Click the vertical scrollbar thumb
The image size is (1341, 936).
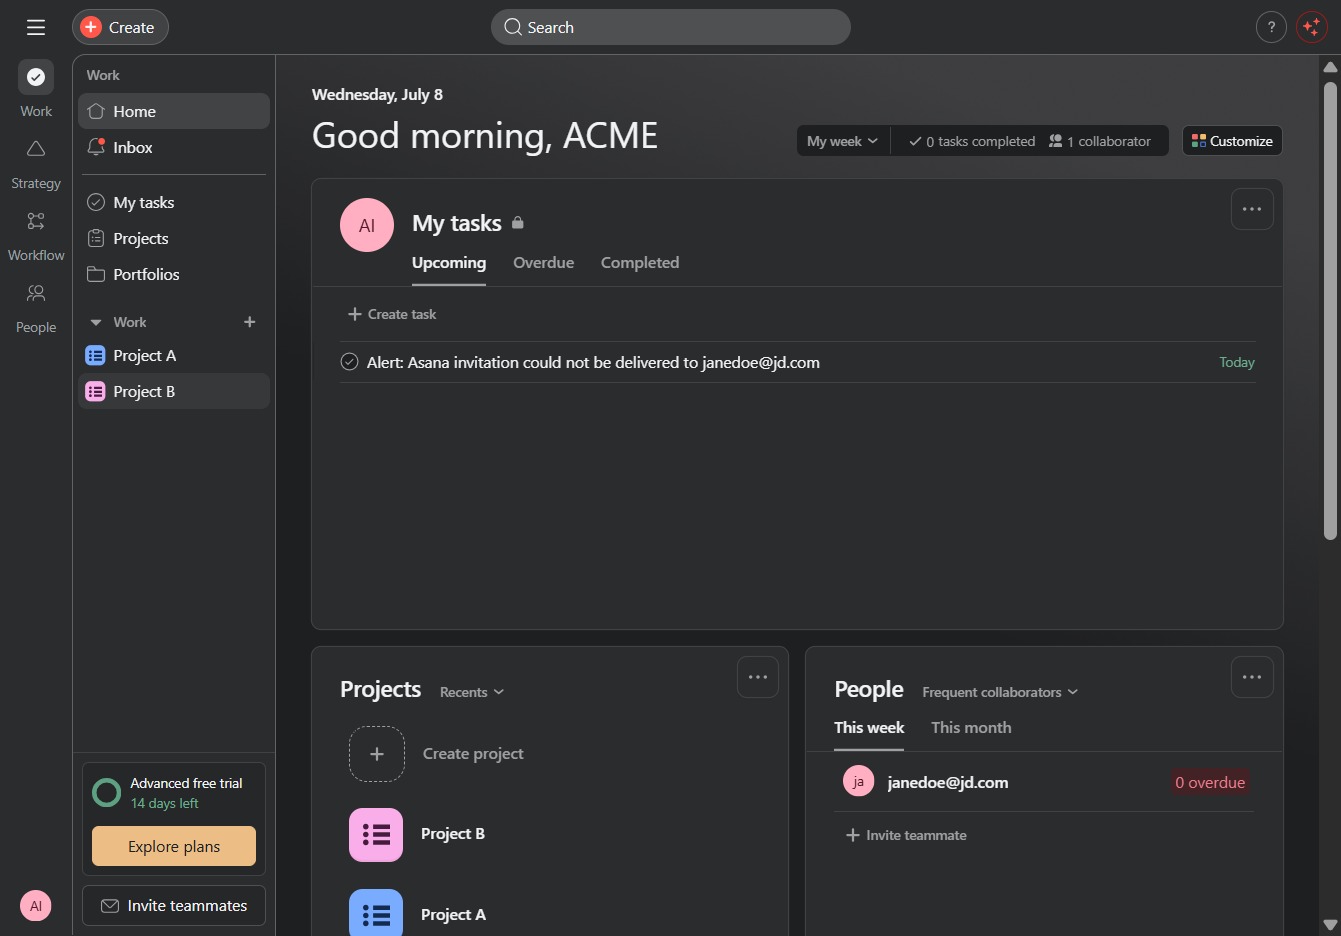(x=1330, y=310)
